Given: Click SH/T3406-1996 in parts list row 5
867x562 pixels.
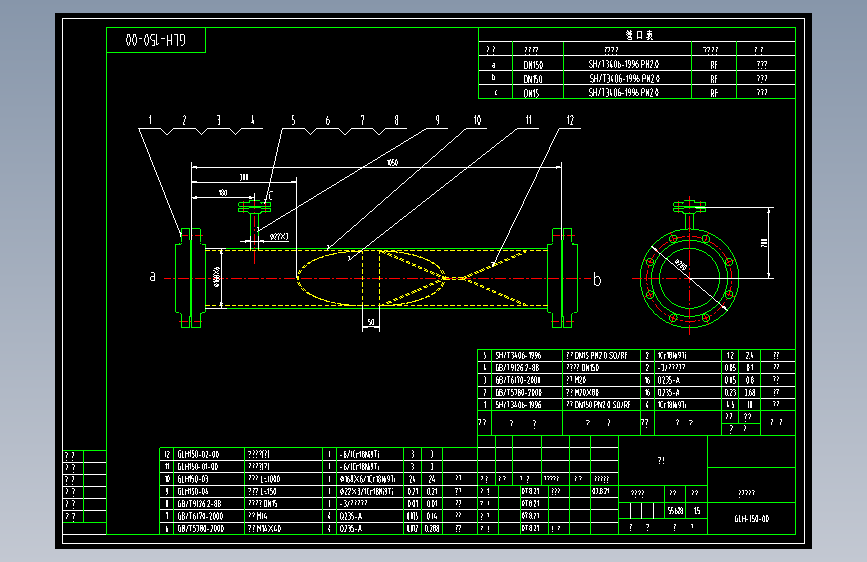Looking at the screenshot, I should pos(518,356).
